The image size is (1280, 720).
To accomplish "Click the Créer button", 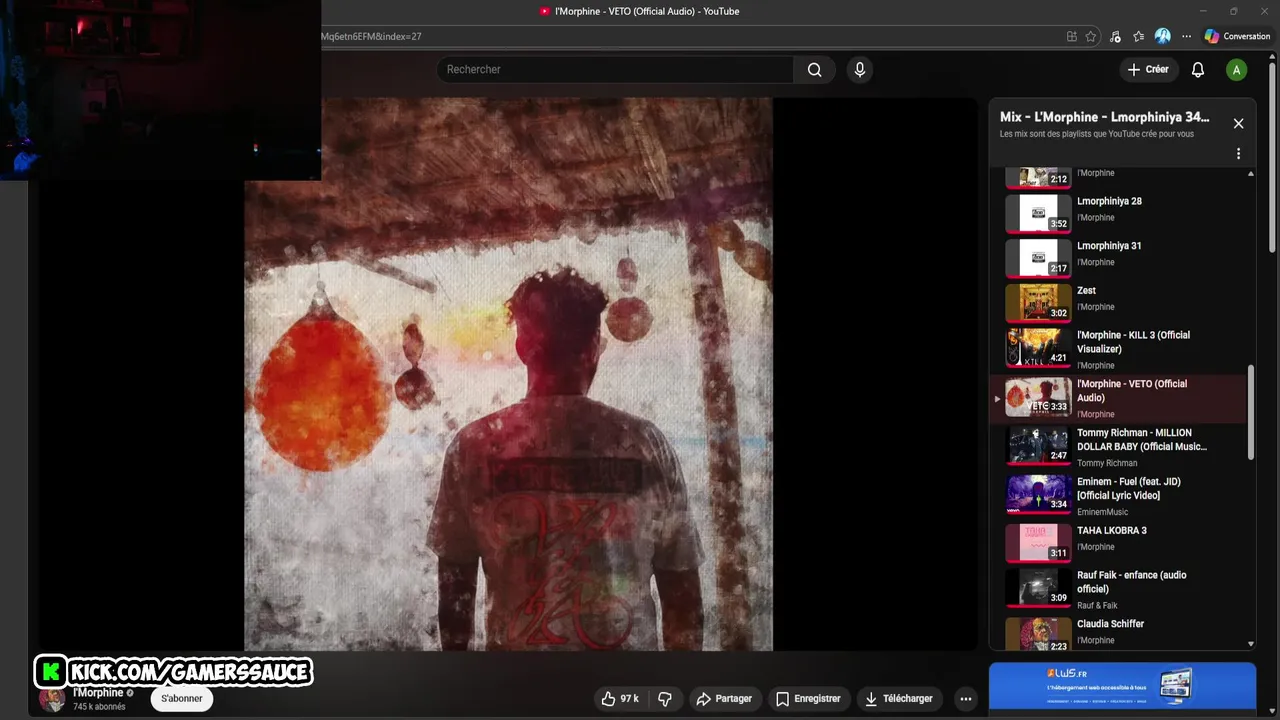I will [1147, 69].
